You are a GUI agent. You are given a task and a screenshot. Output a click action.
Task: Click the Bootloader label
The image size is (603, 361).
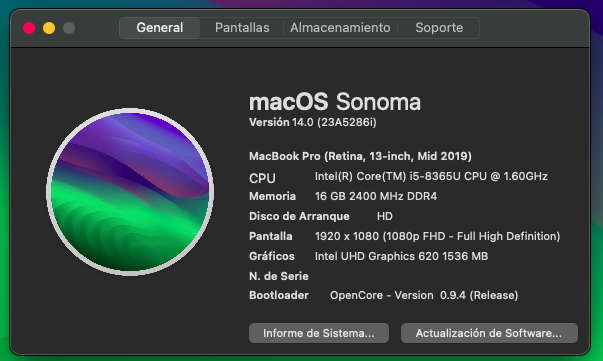[279, 295]
